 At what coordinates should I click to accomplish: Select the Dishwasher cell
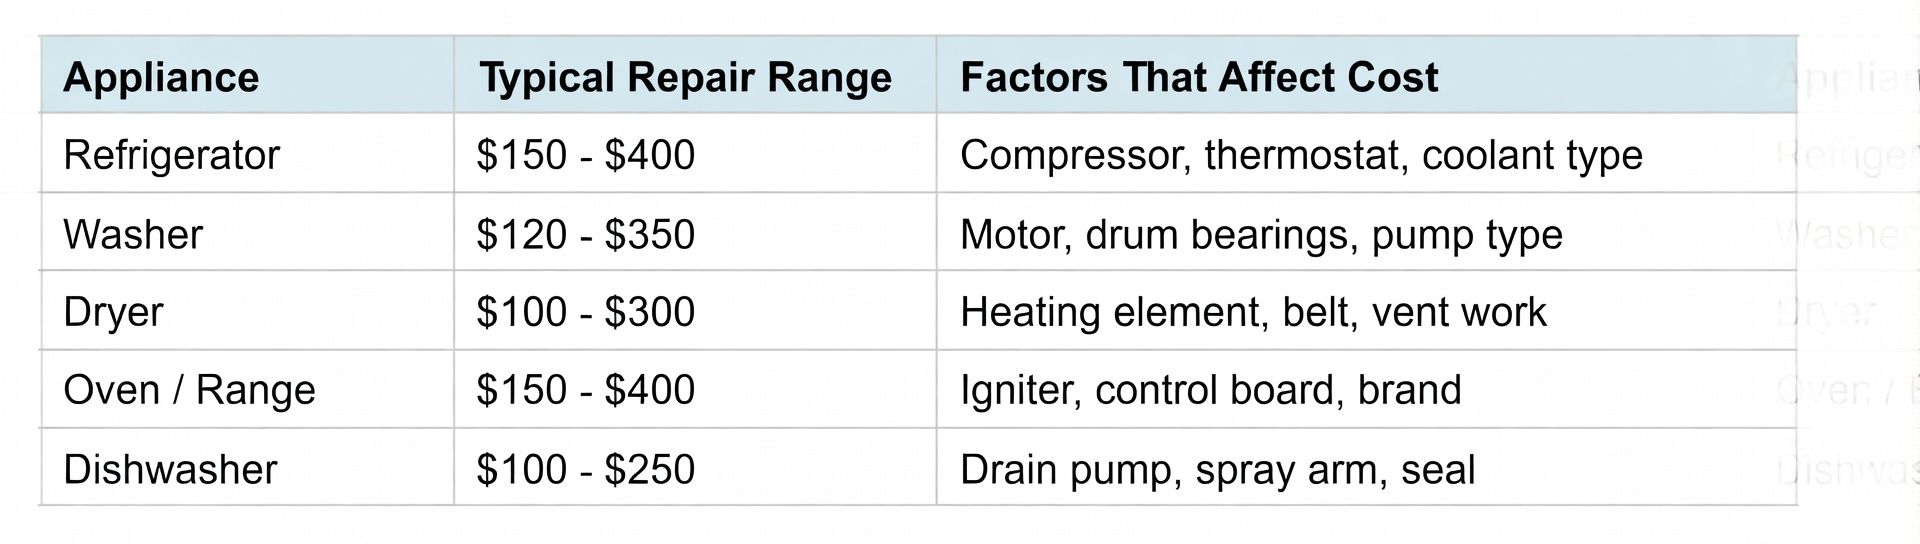tap(170, 469)
